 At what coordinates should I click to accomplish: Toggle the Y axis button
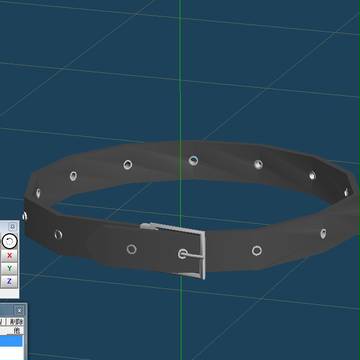[x=9, y=268]
